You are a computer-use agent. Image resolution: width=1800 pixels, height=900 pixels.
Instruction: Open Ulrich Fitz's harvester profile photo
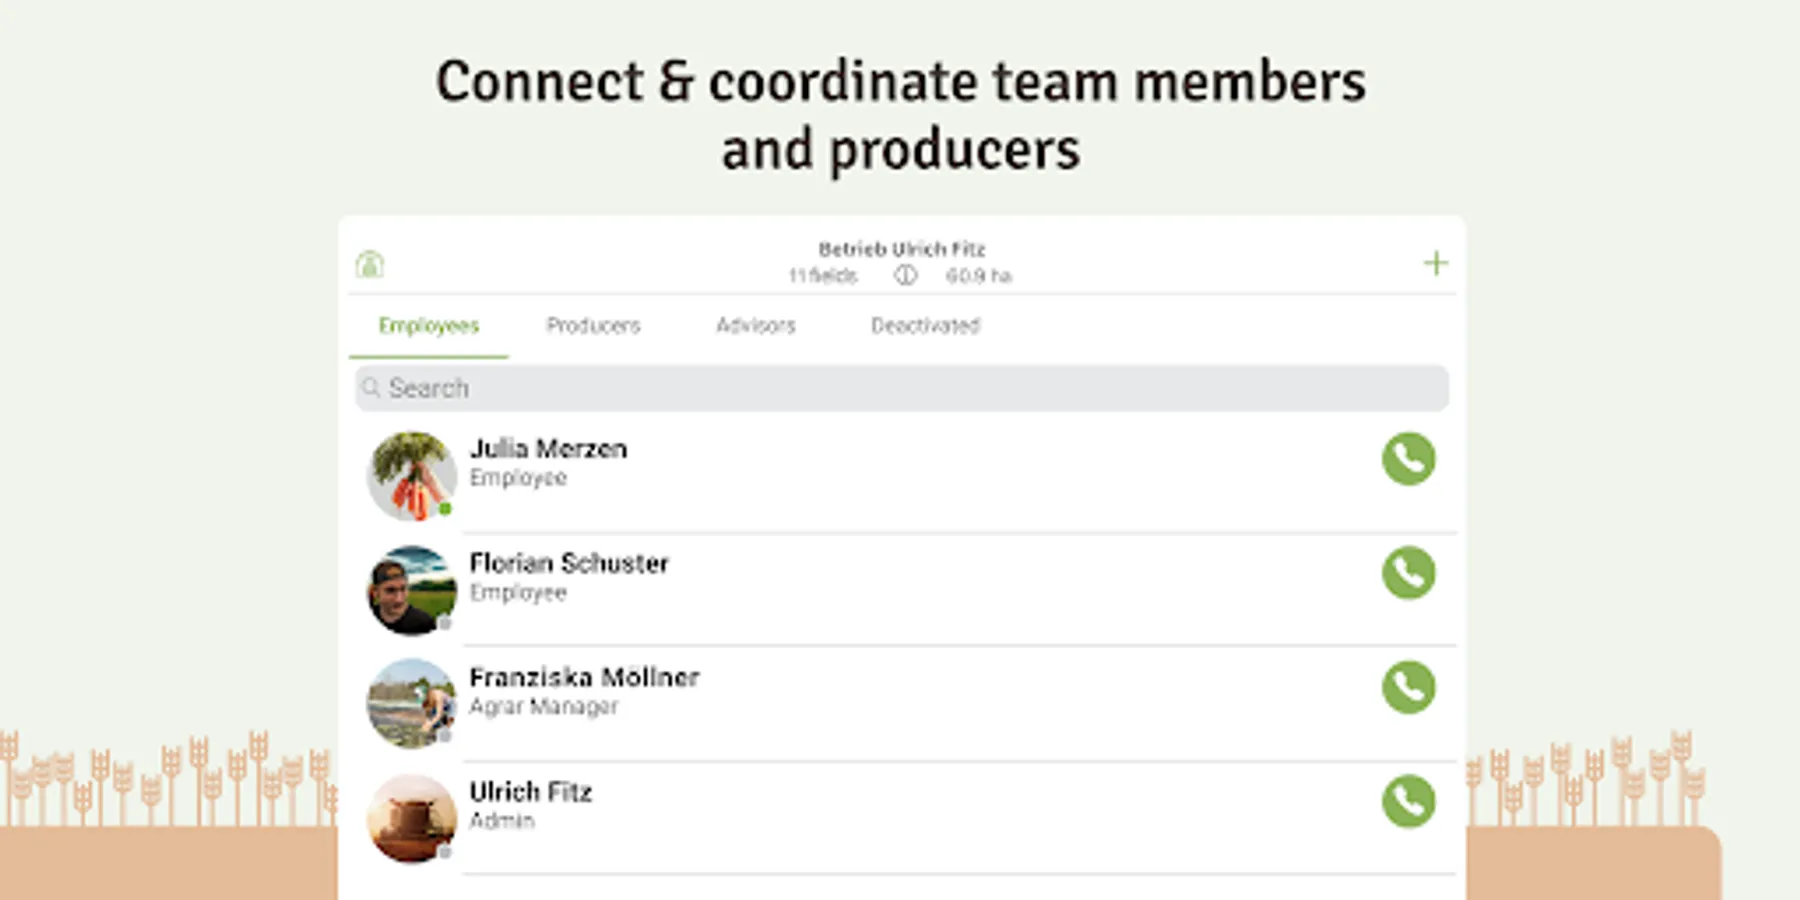[x=411, y=817]
